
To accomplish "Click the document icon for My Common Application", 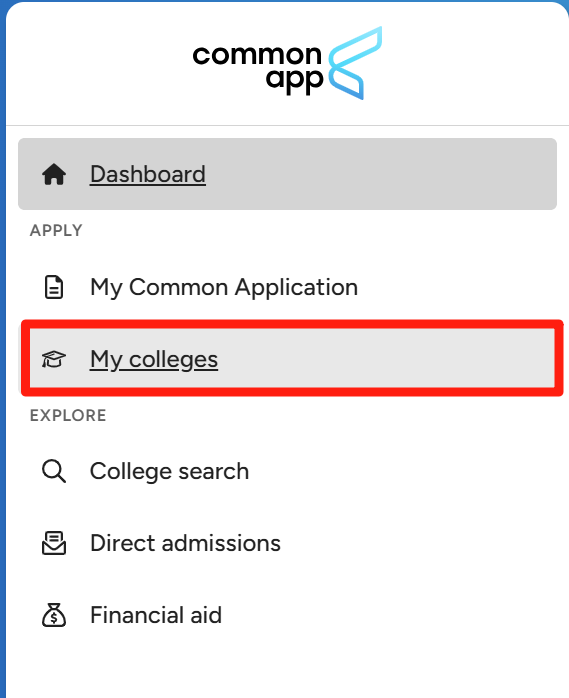I will point(54,287).
